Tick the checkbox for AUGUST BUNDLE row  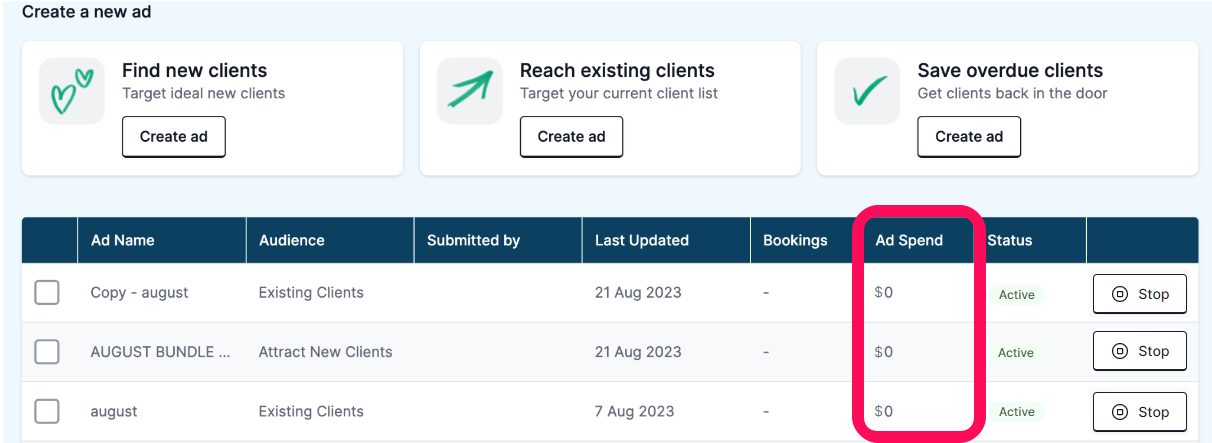pos(47,352)
